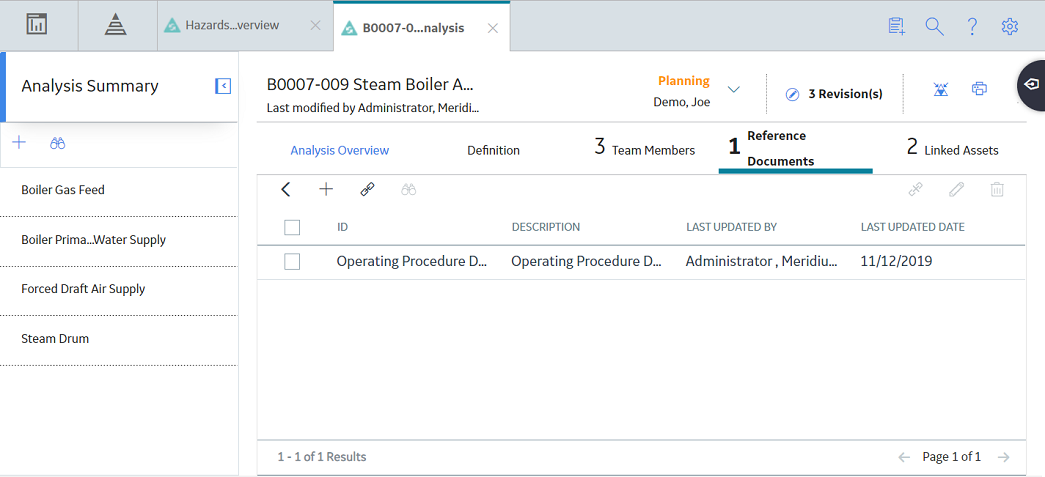Click the grid binoculars search icon
Viewport: 1045px width, 477px height.
(x=409, y=190)
